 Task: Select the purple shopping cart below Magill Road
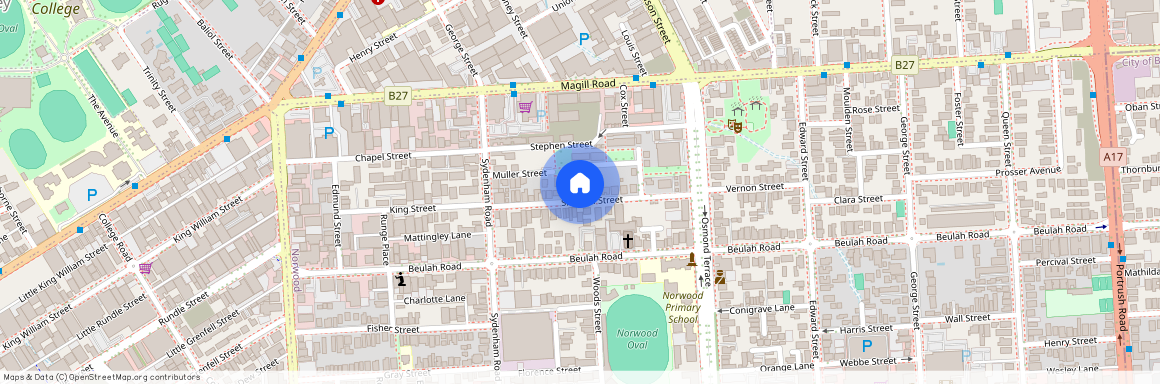(x=525, y=107)
